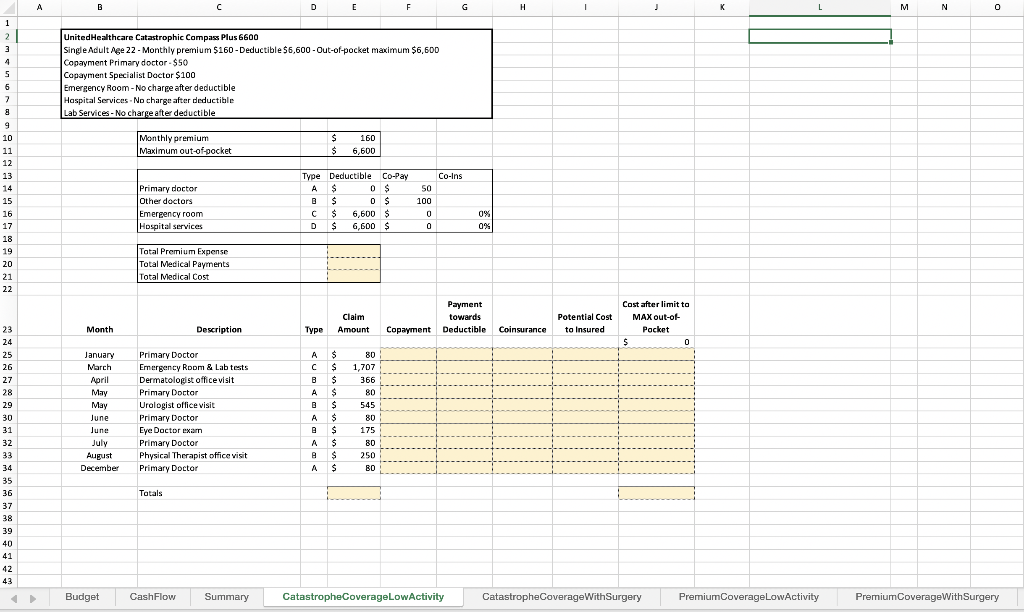Click the Totals cost after limit cell

click(x=656, y=493)
